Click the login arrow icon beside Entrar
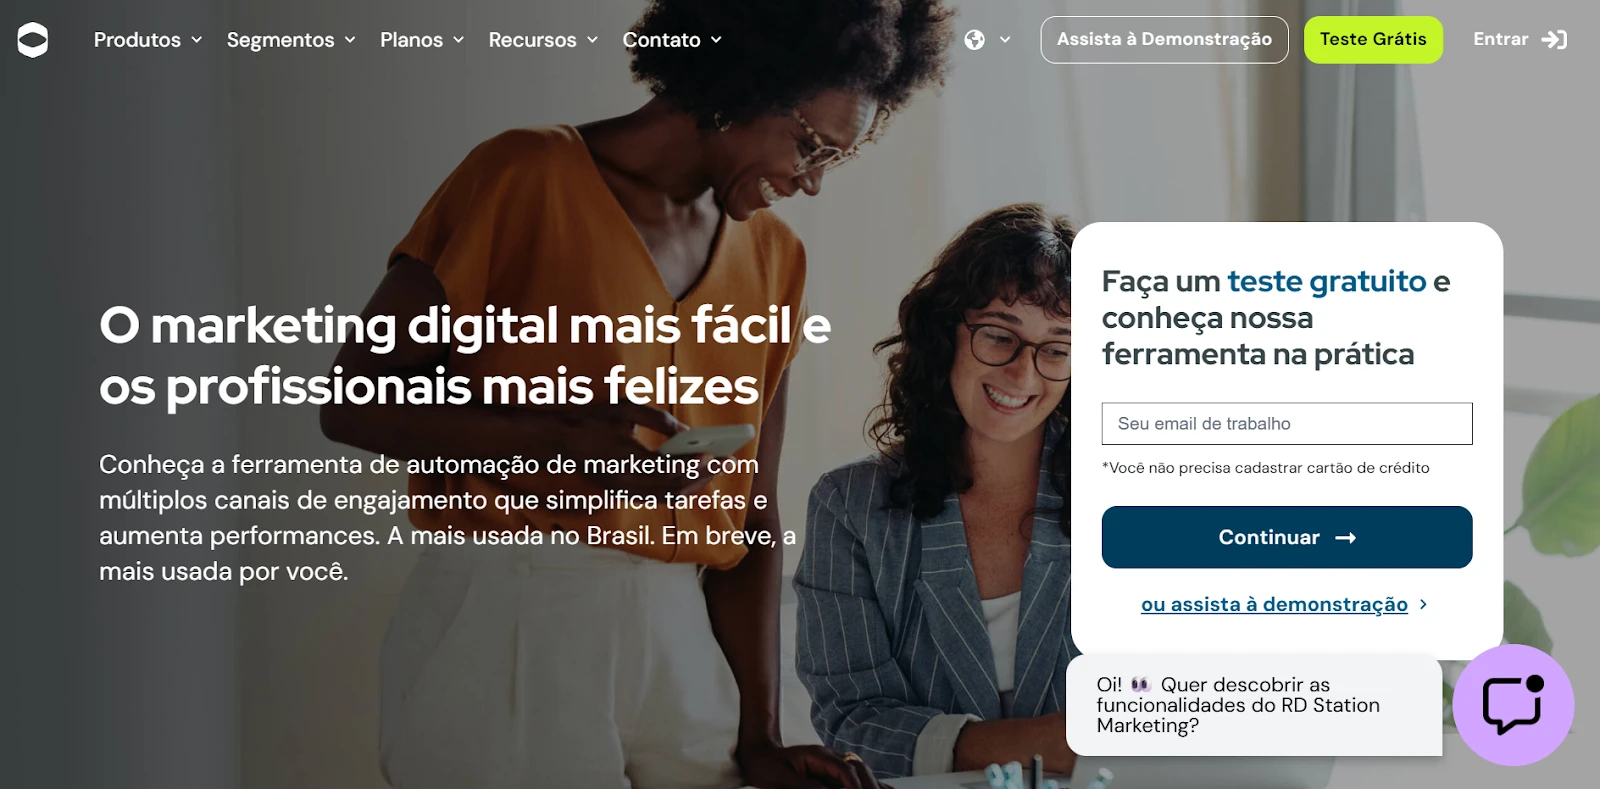Screen dimensions: 1600x789 [x=1554, y=40]
